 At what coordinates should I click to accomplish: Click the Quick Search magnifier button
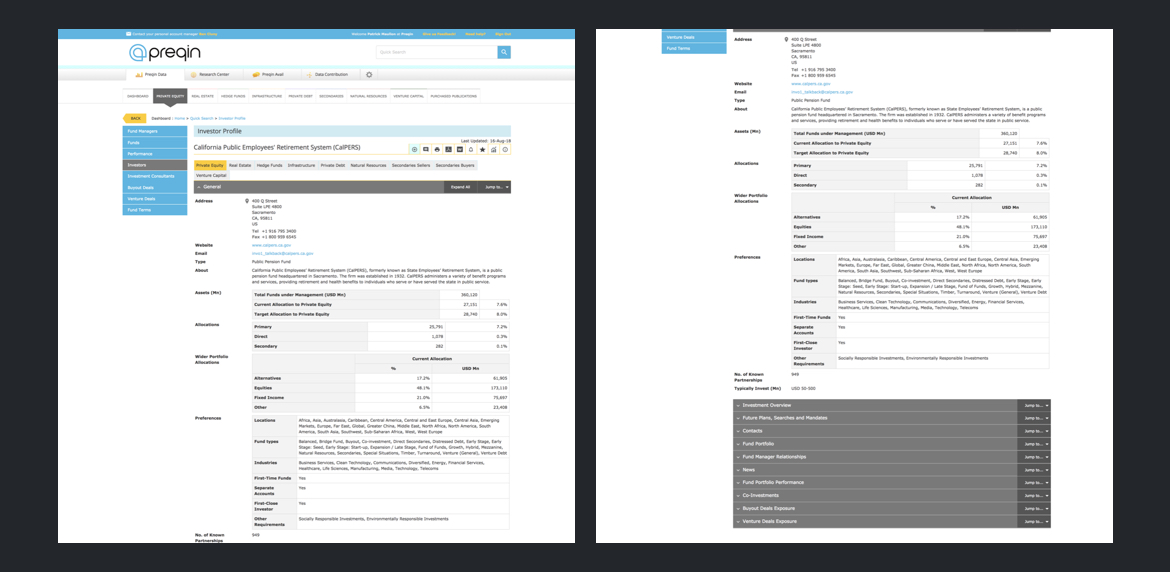[504, 52]
